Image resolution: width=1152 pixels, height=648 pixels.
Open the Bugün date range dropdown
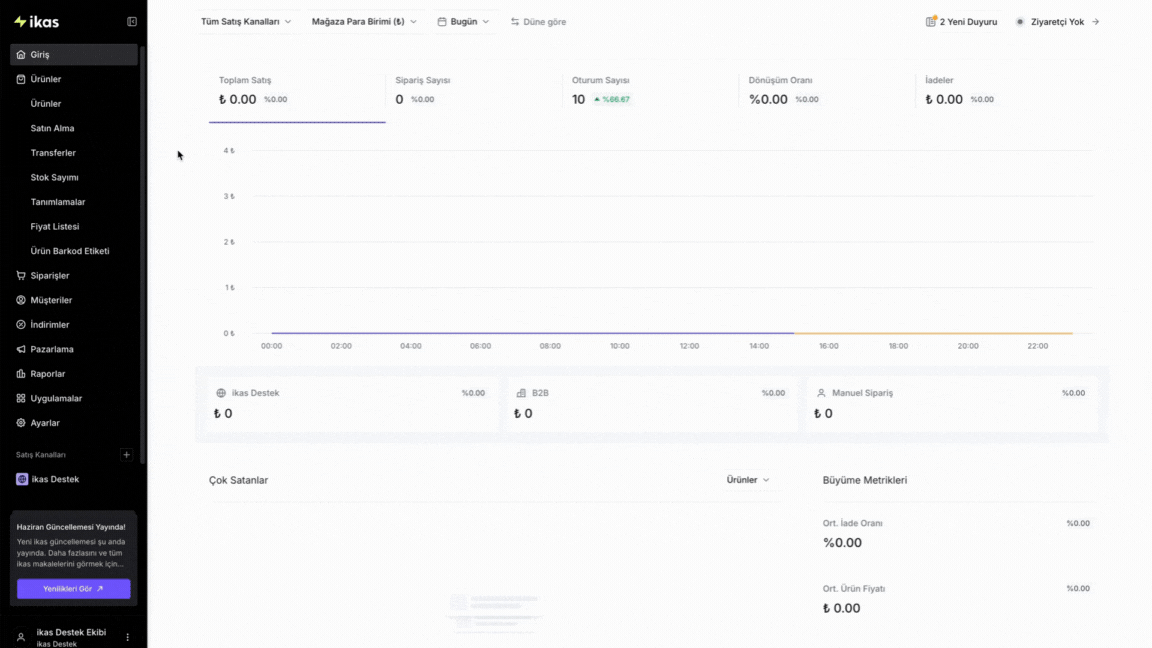tap(463, 22)
